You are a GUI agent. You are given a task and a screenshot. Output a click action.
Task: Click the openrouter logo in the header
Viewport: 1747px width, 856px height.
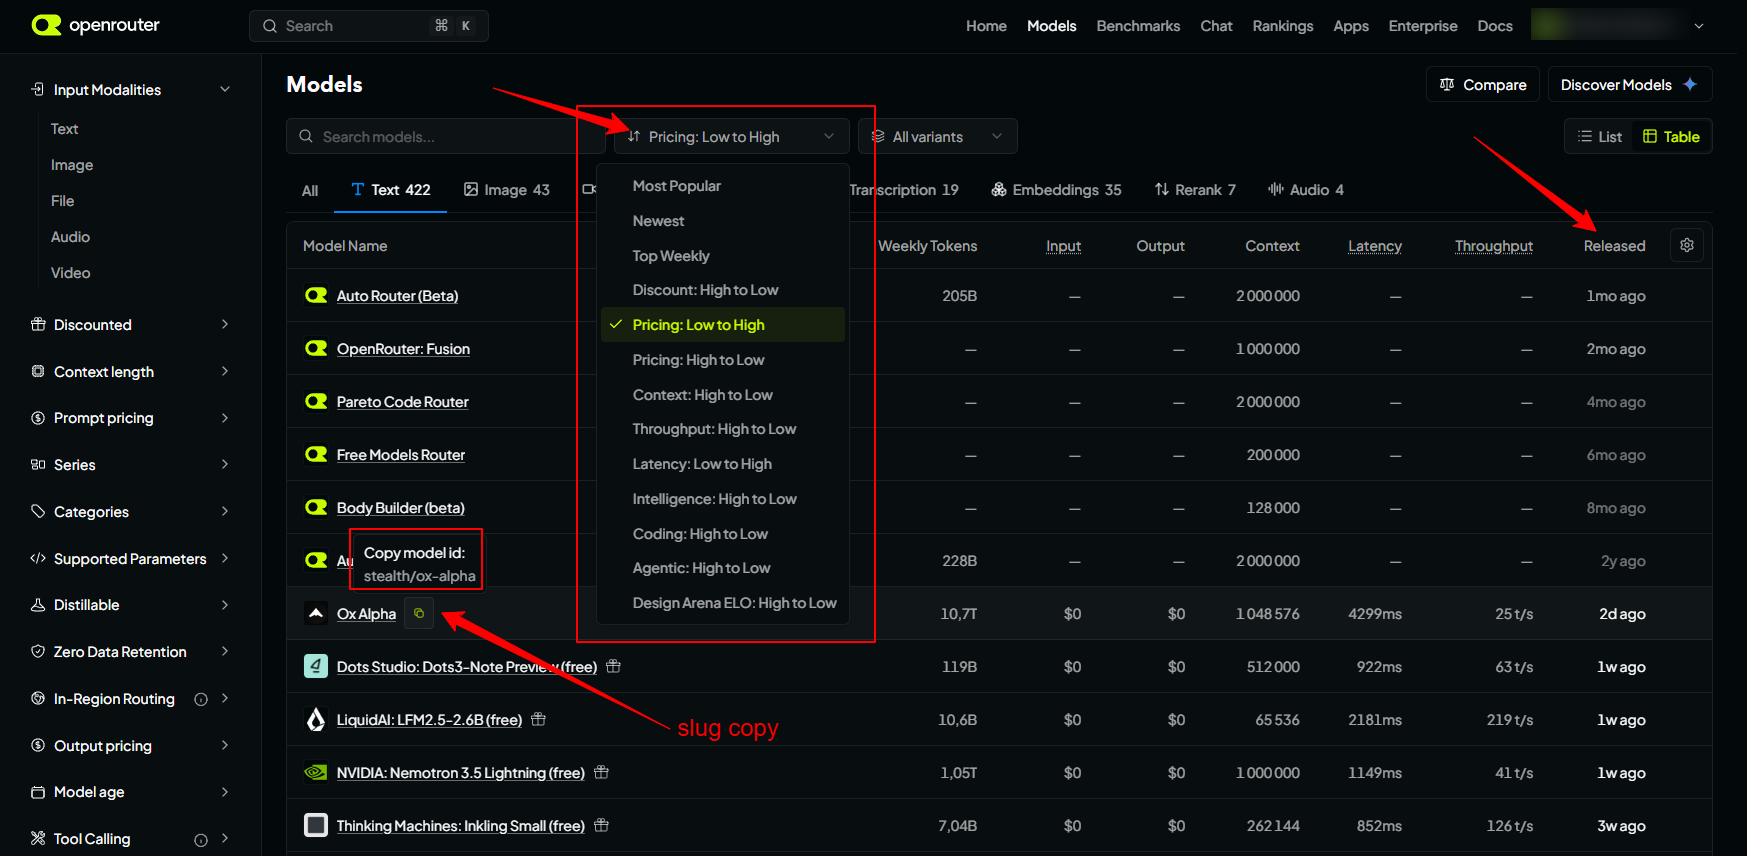[x=96, y=25]
